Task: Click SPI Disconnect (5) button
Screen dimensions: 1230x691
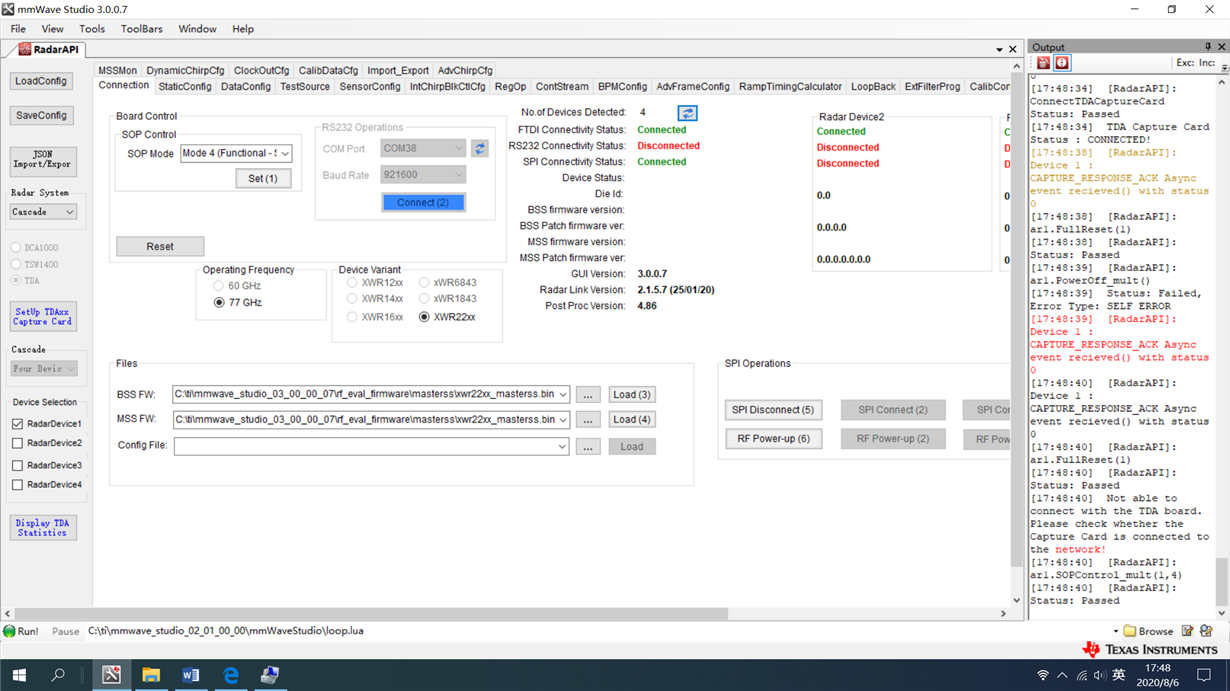Action: pyautogui.click(x=773, y=410)
